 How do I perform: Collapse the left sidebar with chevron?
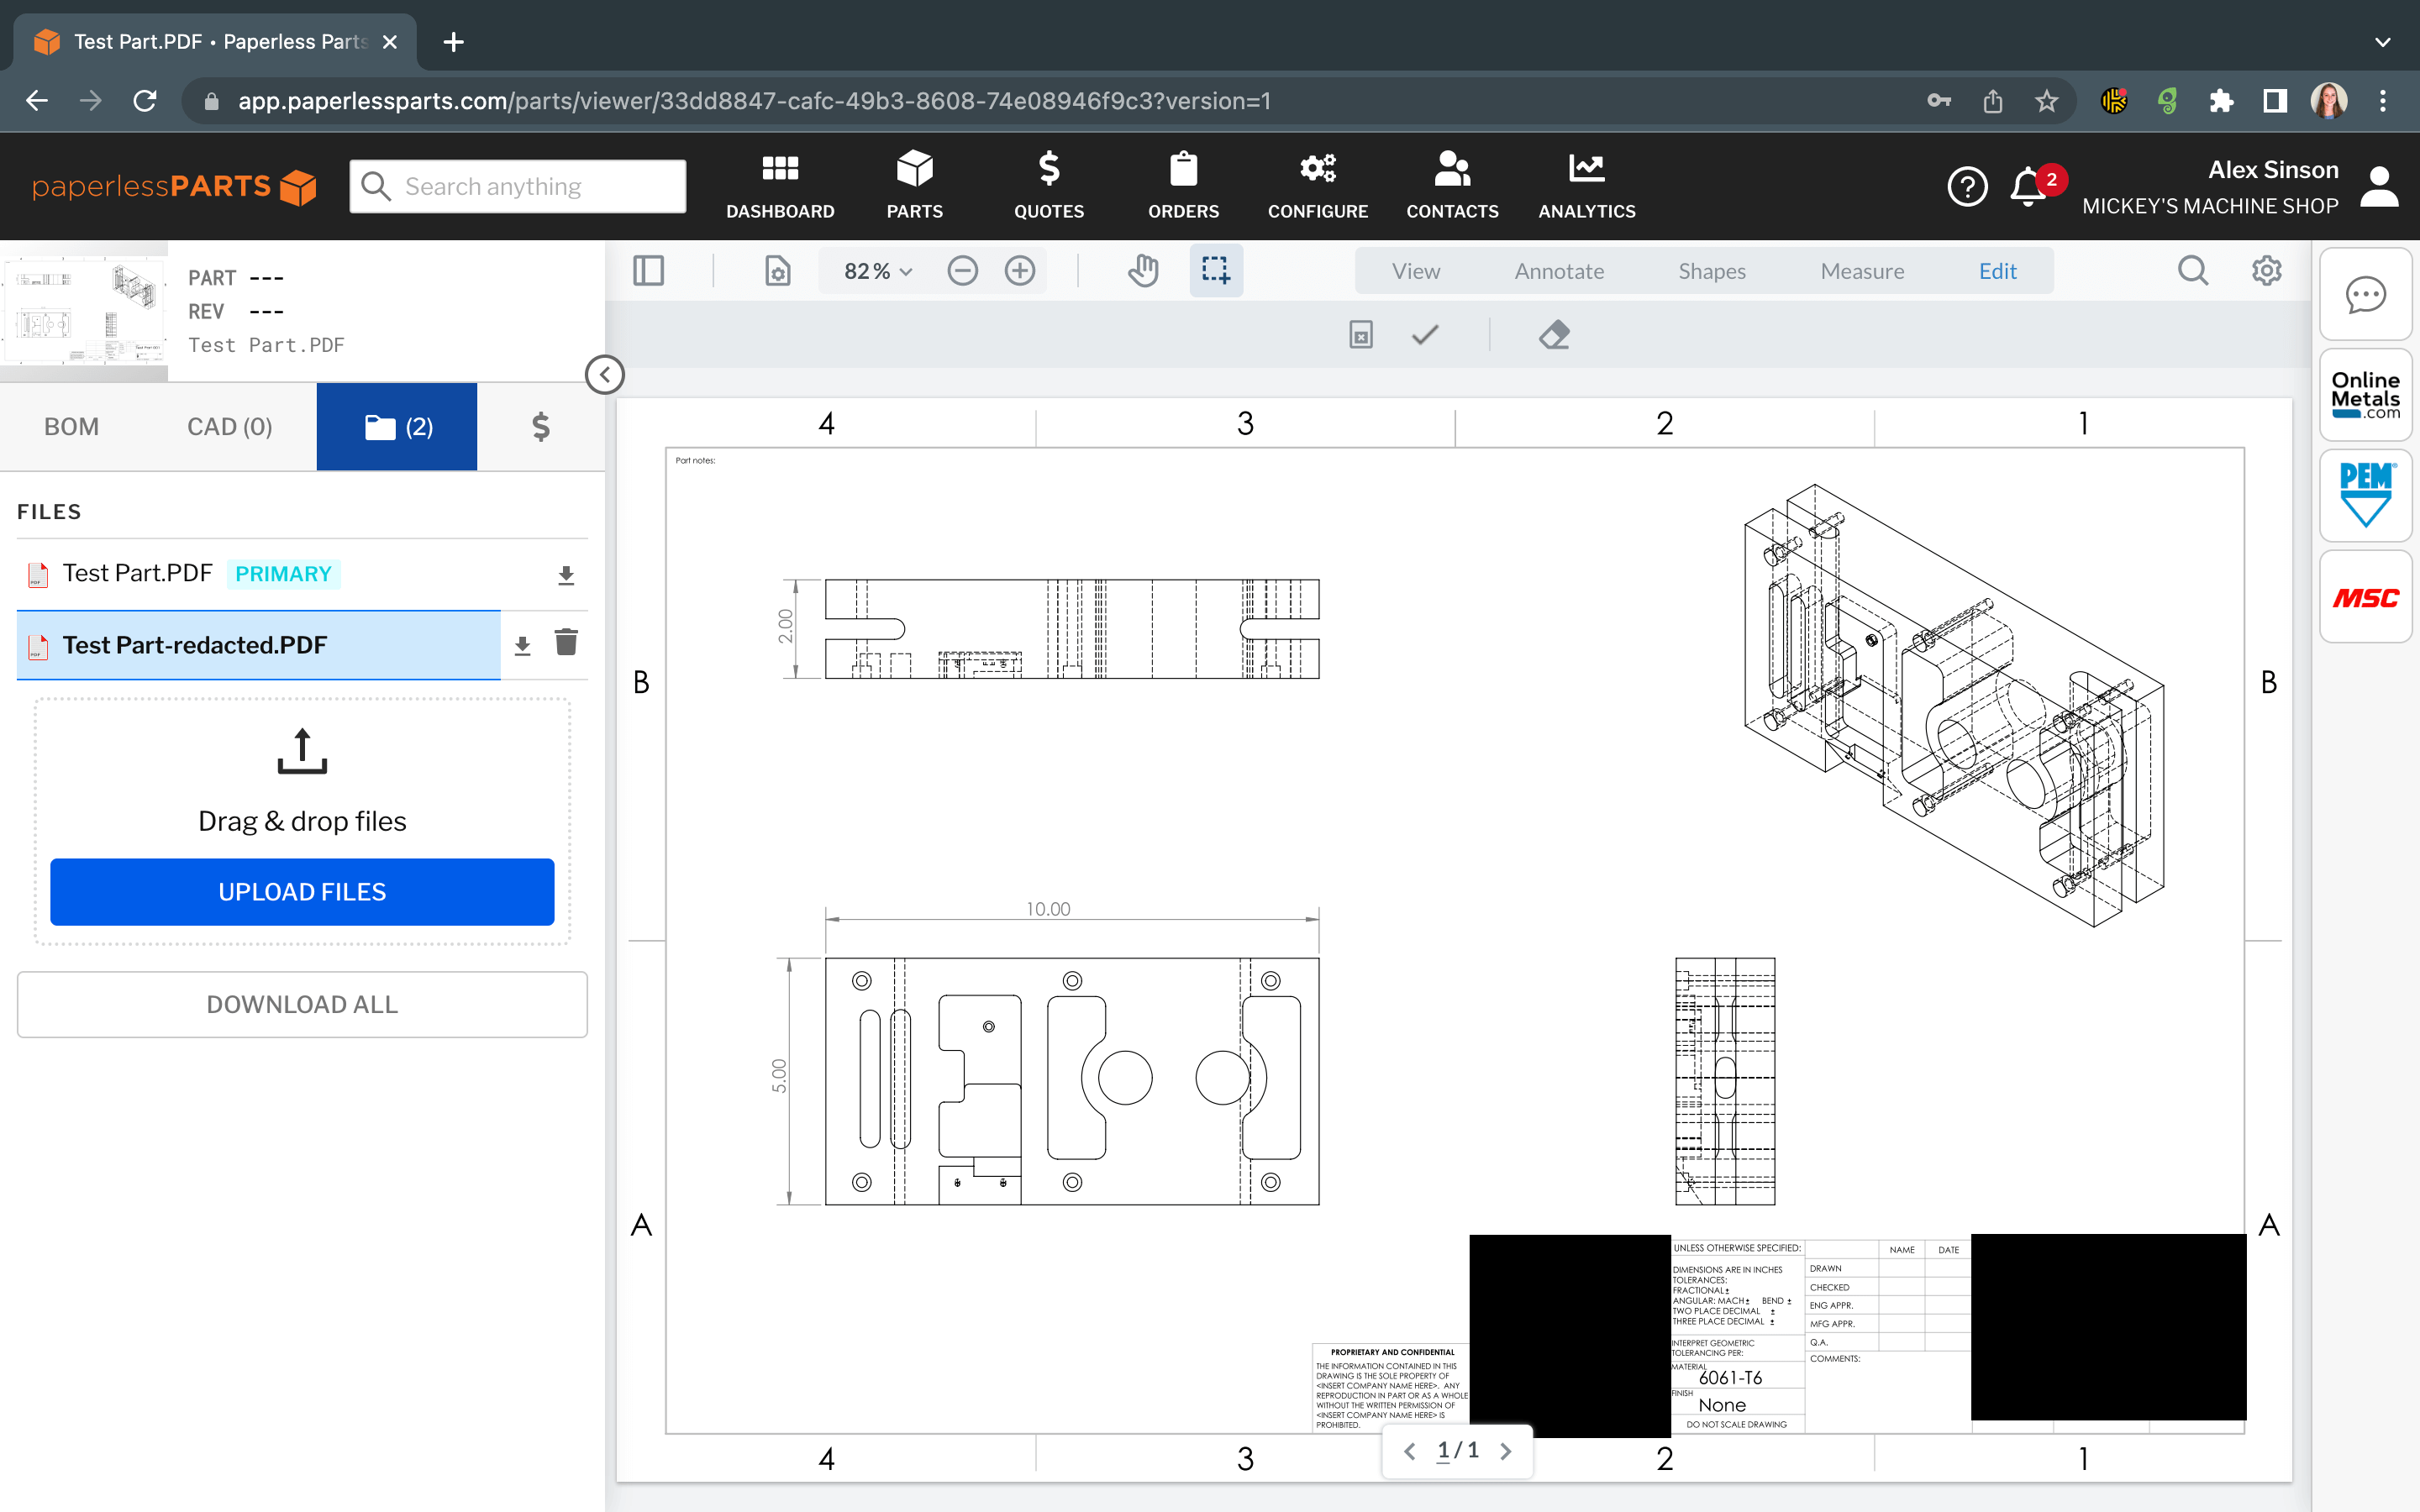pos(604,375)
